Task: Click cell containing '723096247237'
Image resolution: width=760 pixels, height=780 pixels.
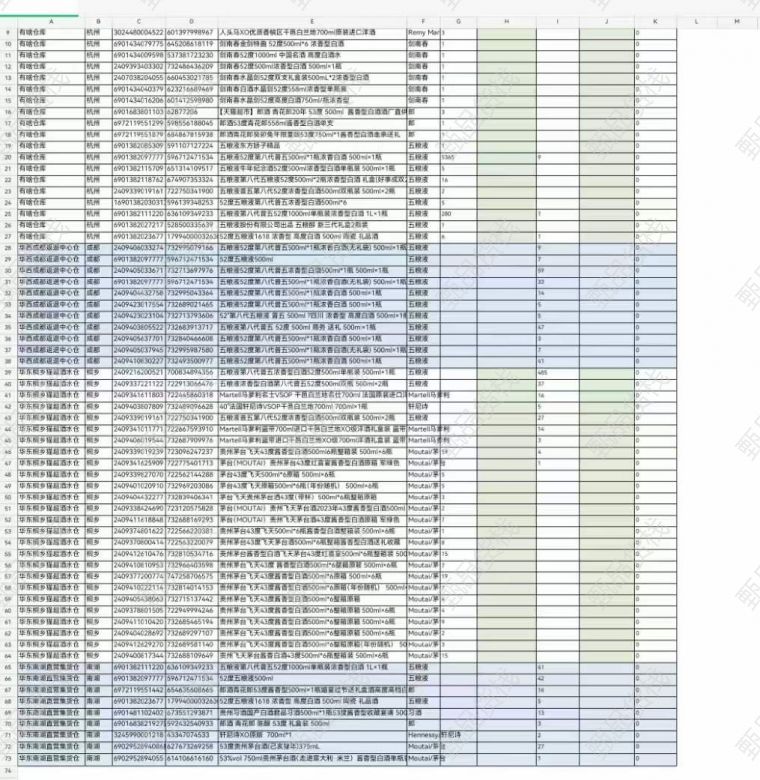Action: pos(191,452)
